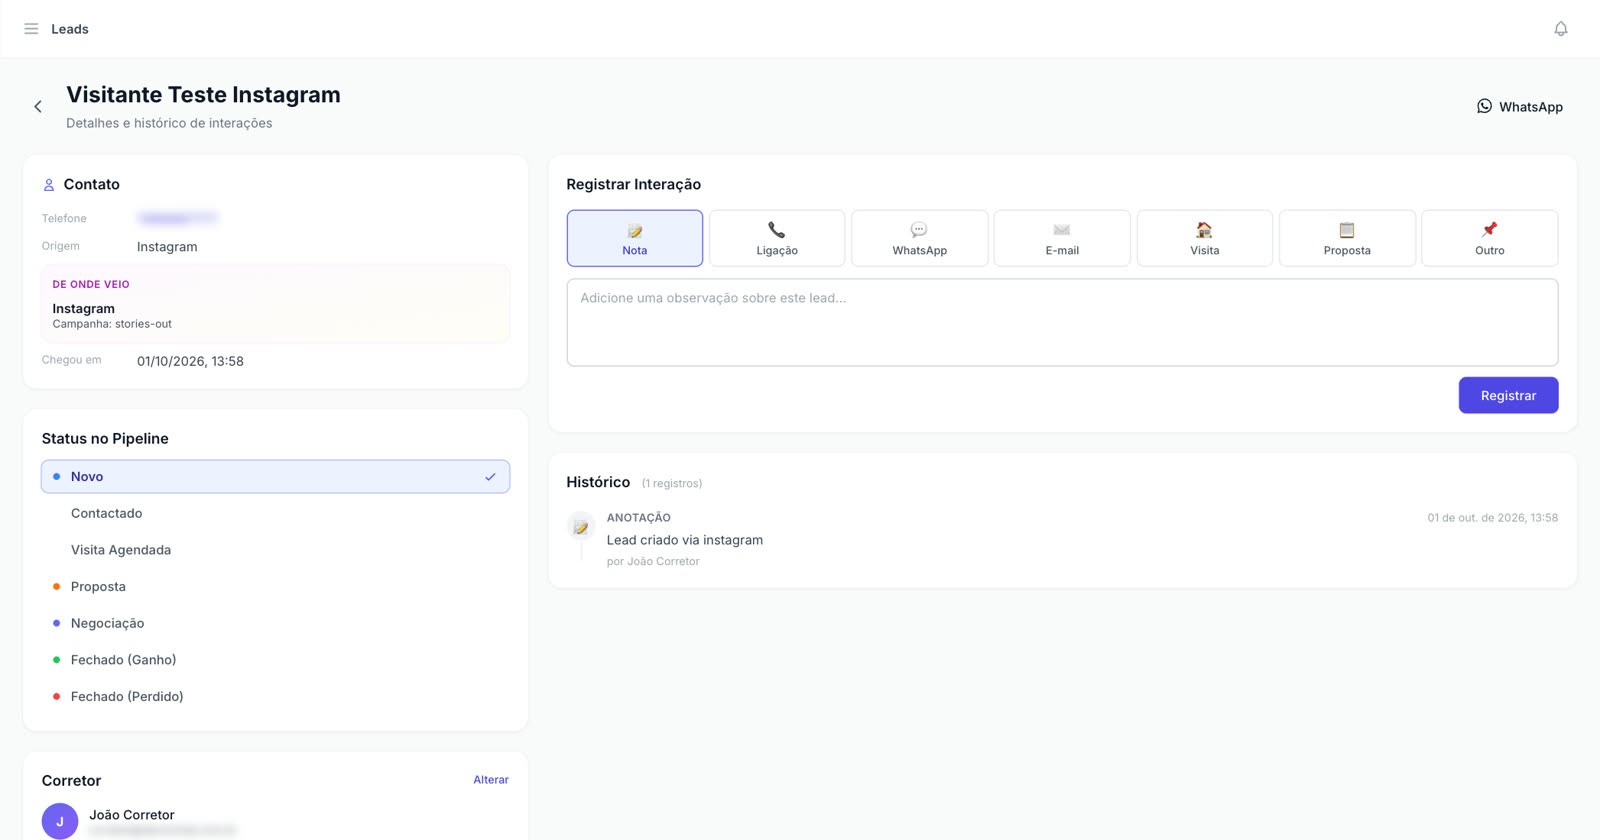Click the 'Leads' title in the top bar

[x=70, y=29]
